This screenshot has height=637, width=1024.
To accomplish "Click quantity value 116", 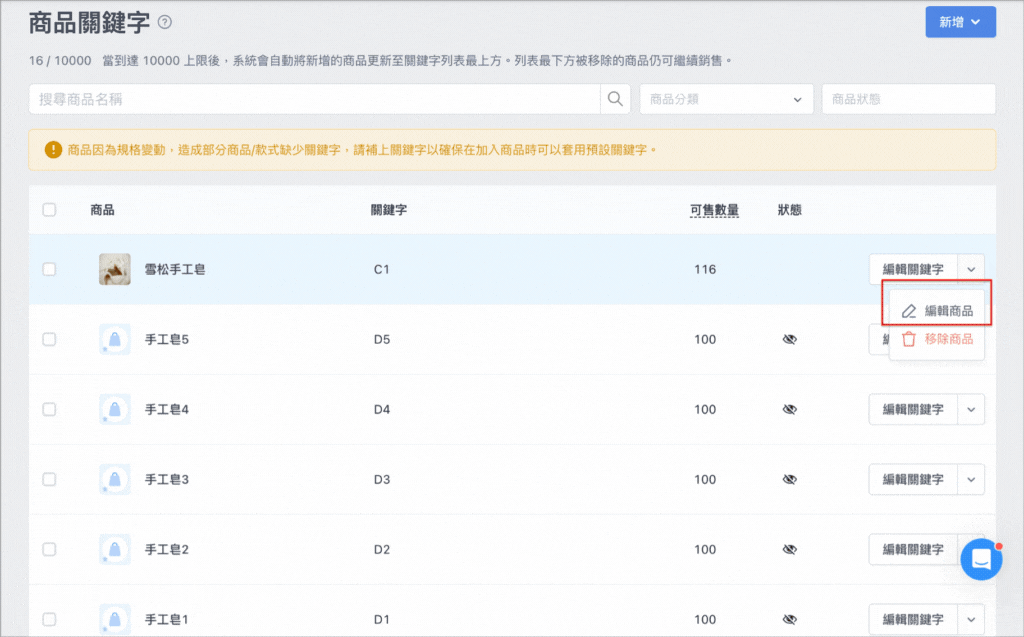I will coord(705,269).
